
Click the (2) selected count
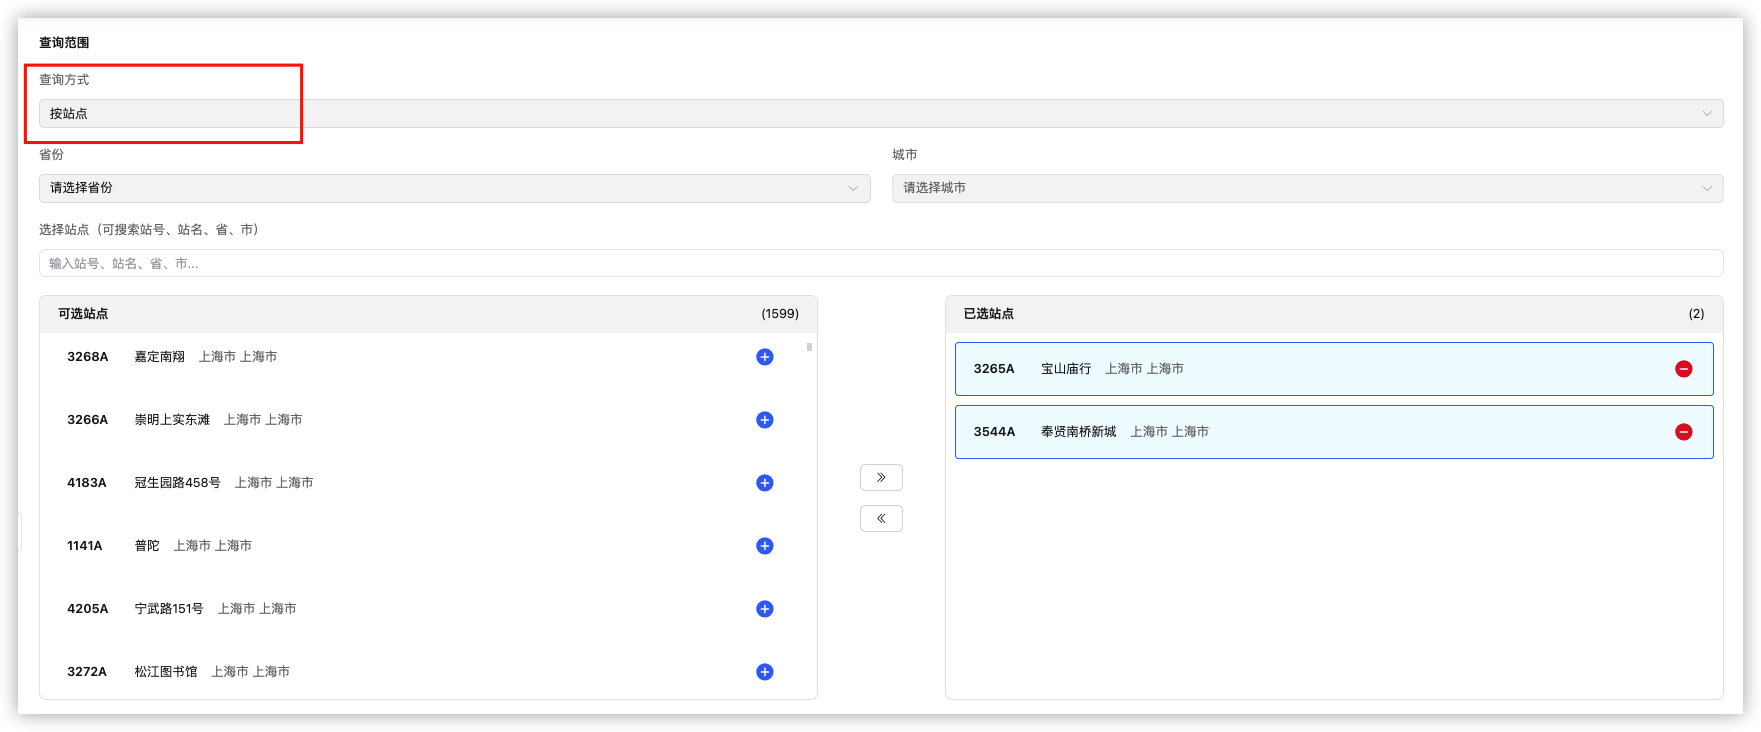[x=1696, y=314]
